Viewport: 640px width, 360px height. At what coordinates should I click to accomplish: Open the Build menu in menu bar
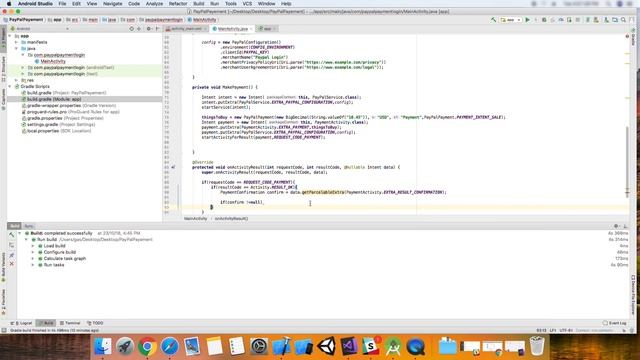click(x=199, y=4)
